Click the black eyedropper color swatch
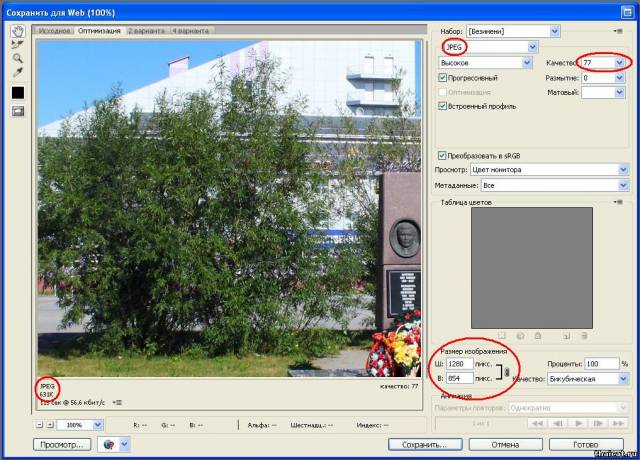The image size is (640, 460). pyautogui.click(x=17, y=92)
